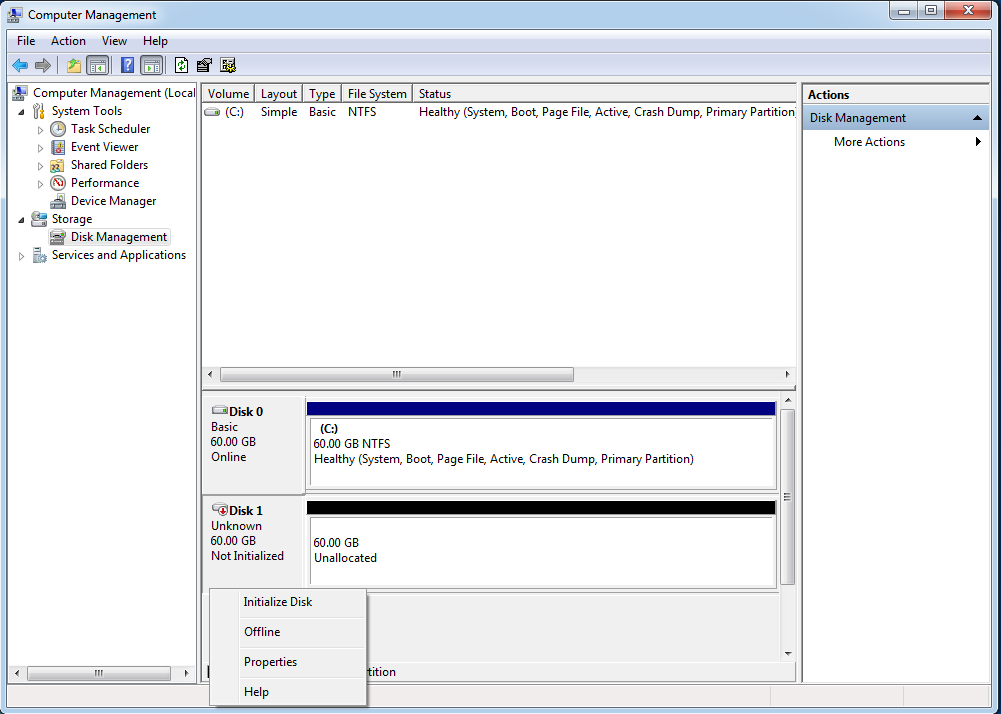Sort by the File System column header
Screen dimensions: 1001x714
(377, 93)
